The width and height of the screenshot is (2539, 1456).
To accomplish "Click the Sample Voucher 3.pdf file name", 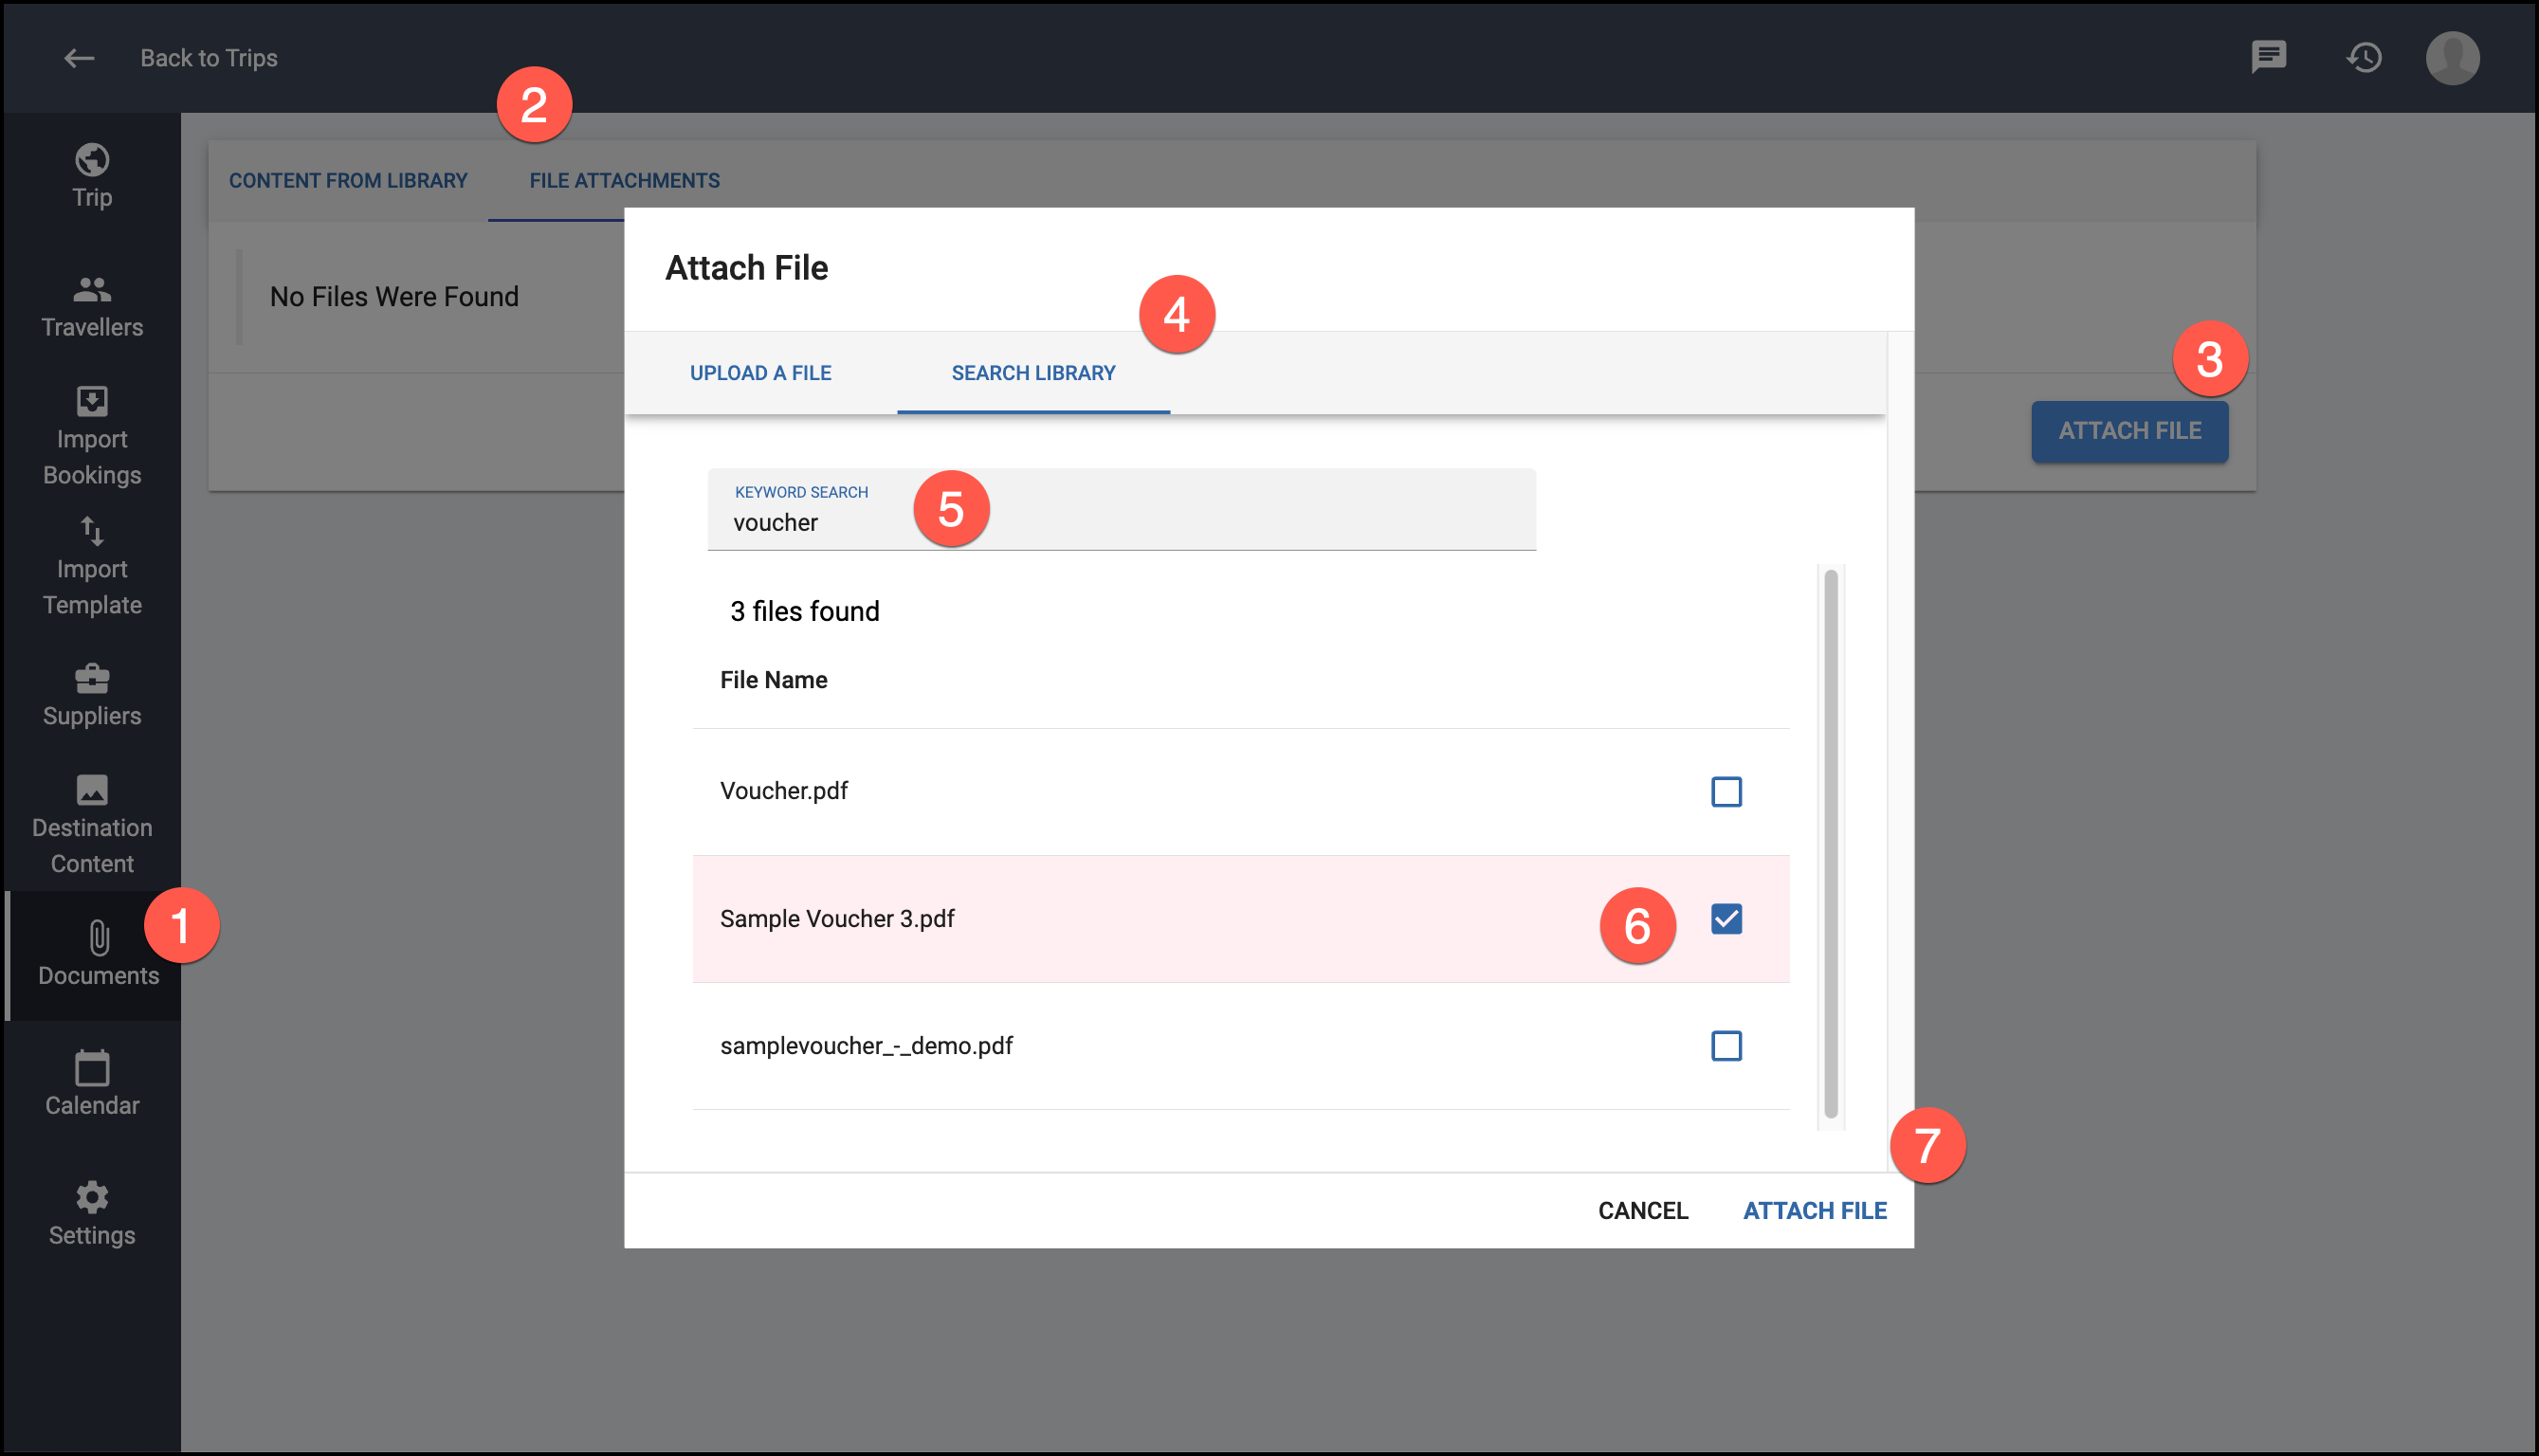I will pyautogui.click(x=837, y=918).
